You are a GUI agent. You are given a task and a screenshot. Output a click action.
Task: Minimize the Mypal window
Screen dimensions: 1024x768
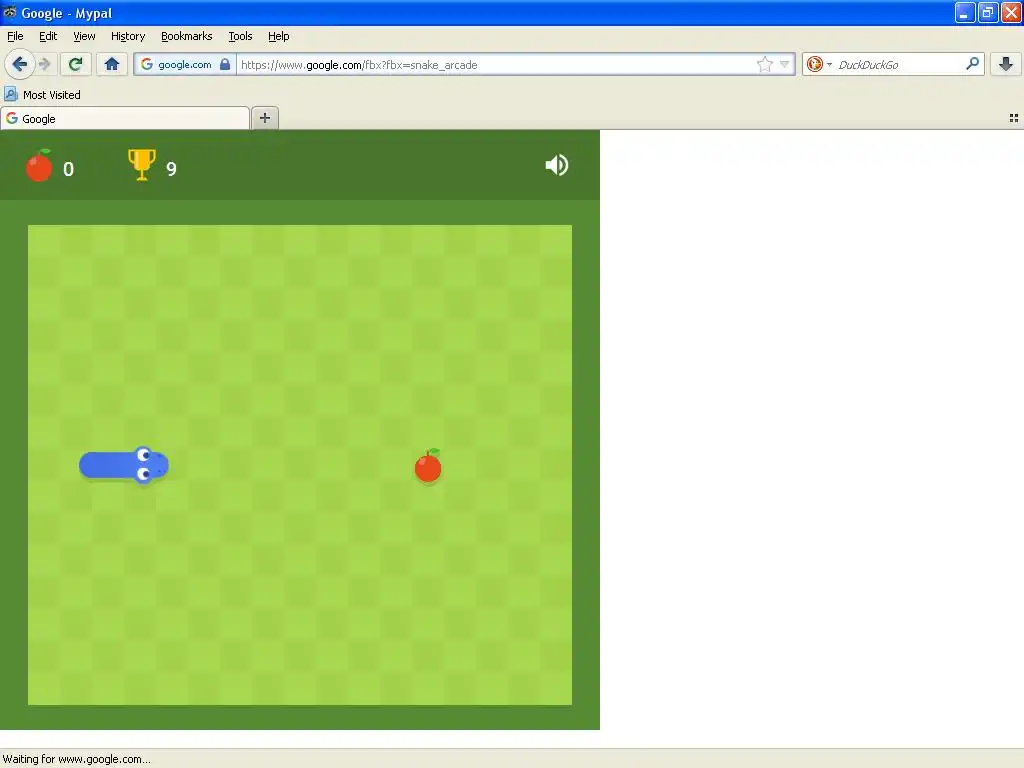[965, 12]
